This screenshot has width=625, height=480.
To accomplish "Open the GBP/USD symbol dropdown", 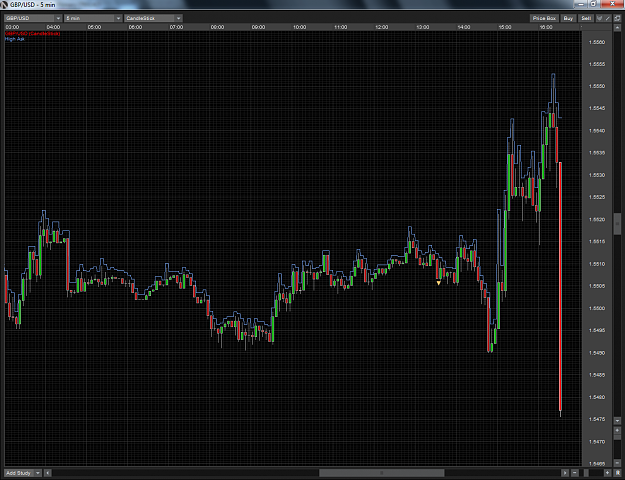I will pos(33,18).
